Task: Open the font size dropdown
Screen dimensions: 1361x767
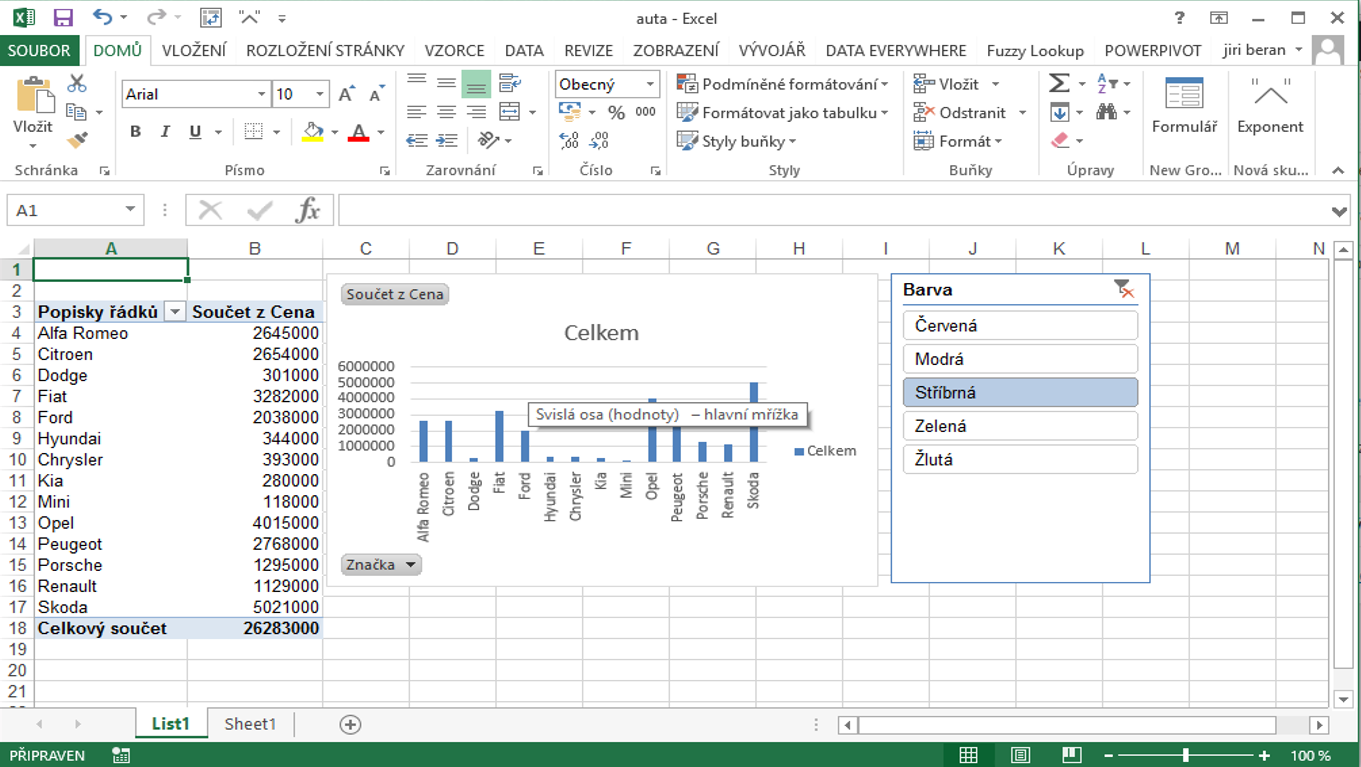Action: 320,94
